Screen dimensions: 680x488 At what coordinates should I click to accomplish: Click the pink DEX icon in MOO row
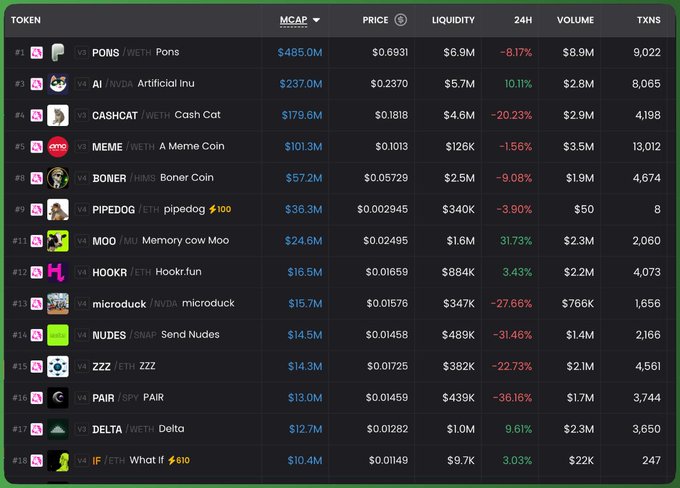(36, 241)
